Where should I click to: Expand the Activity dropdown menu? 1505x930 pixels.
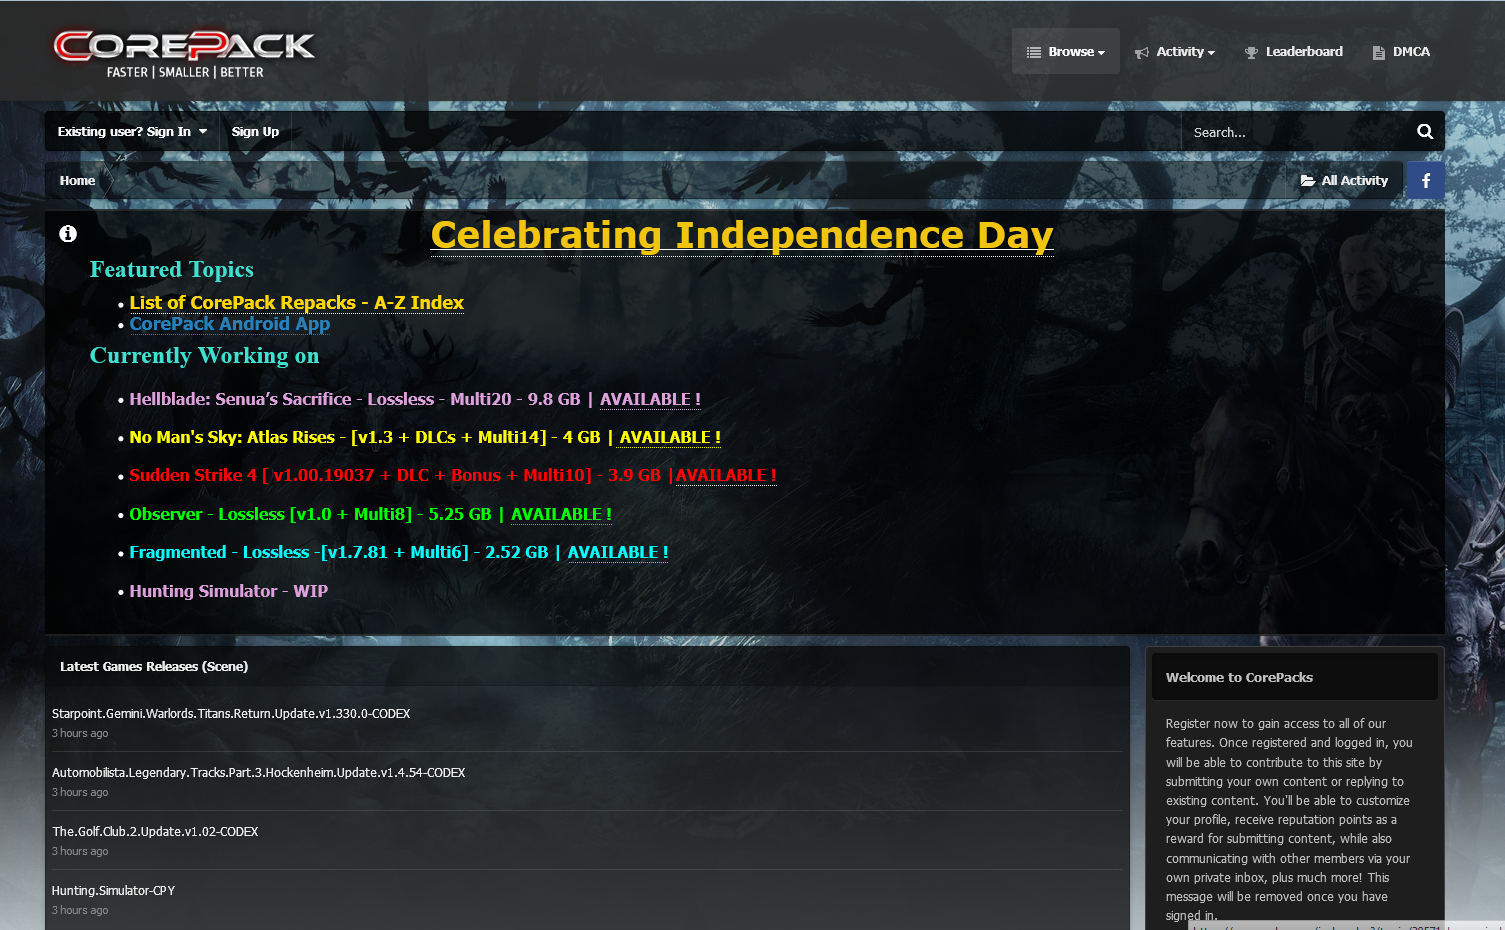click(1175, 52)
